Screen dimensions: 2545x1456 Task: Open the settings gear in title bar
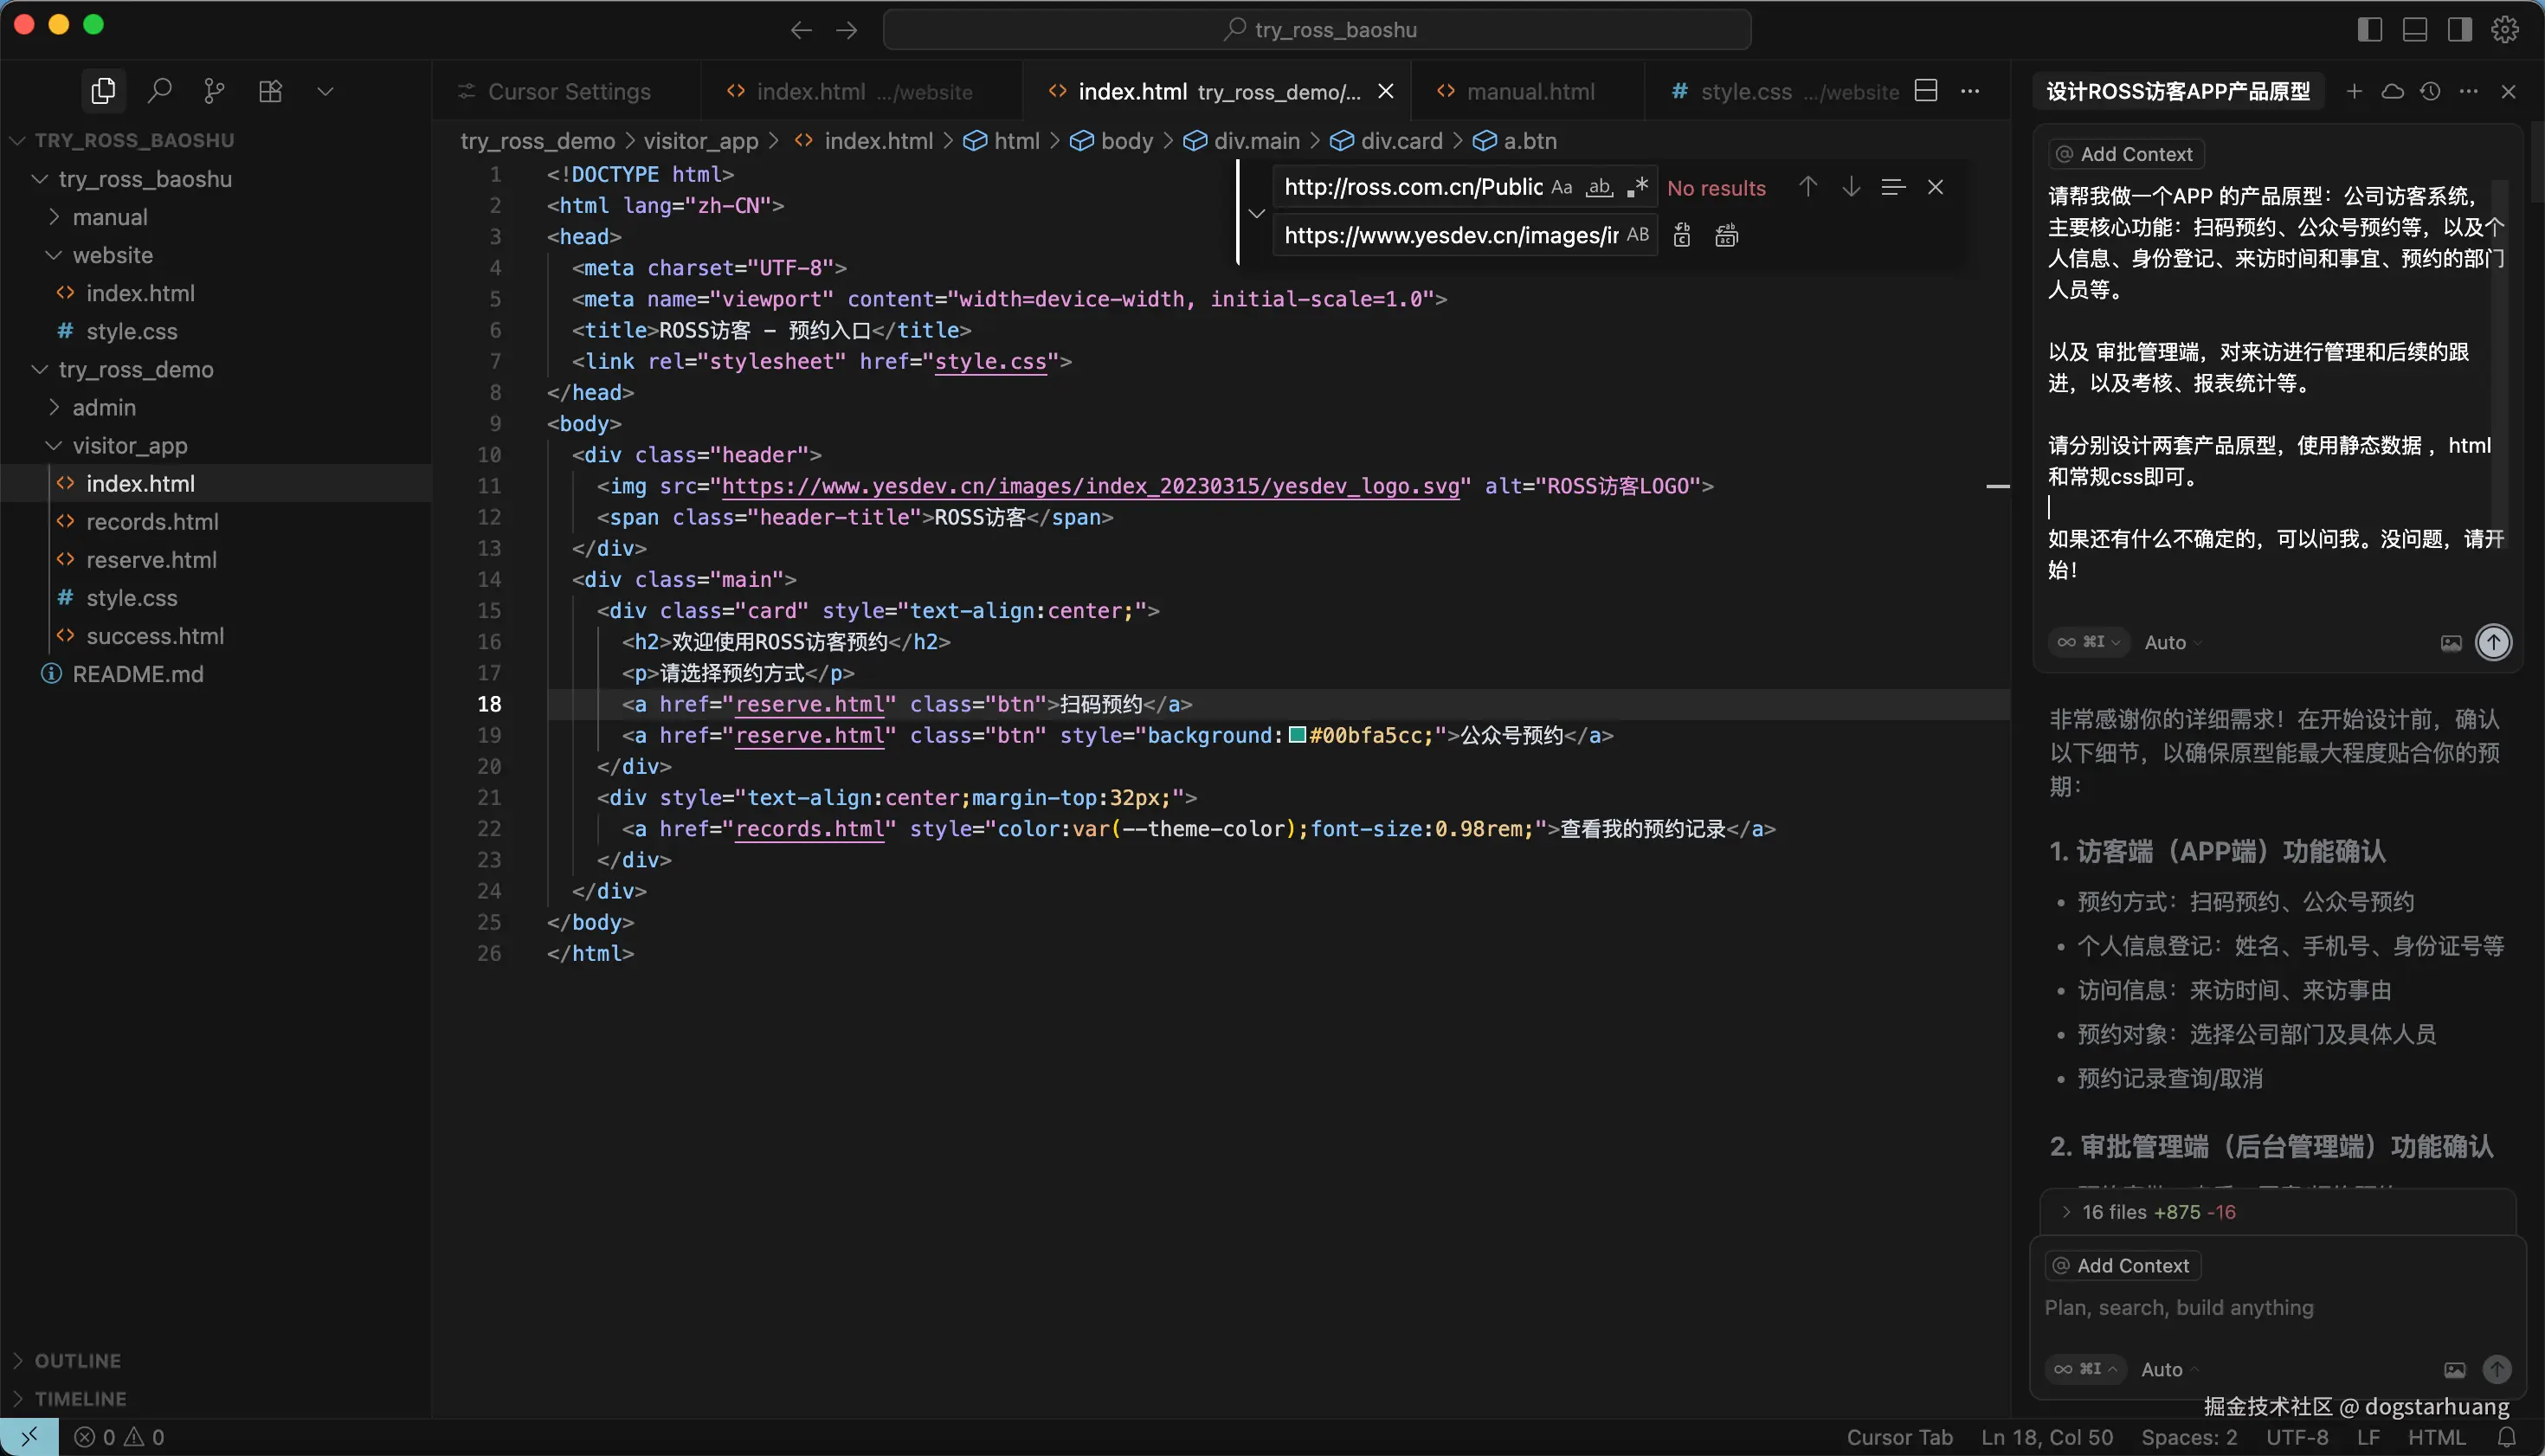tap(2504, 29)
